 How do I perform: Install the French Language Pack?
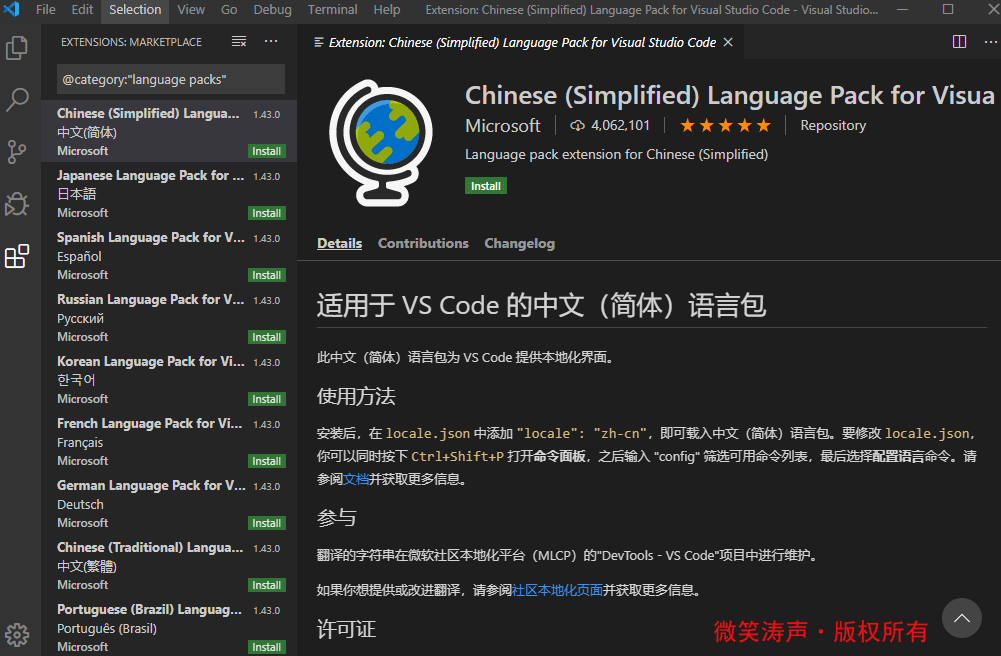[266, 461]
